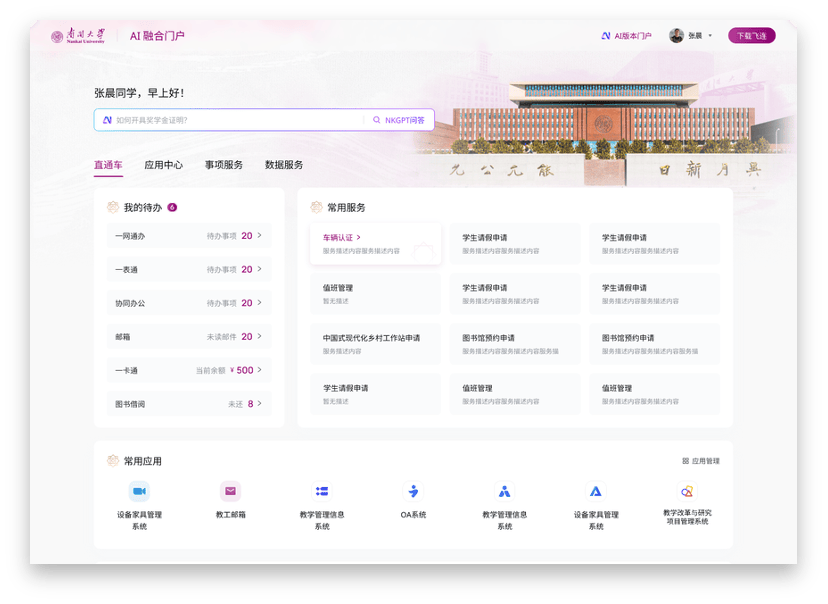This screenshot has height=604, width=828.
Task: Click the NKGPT问答 search button
Action: coord(399,120)
